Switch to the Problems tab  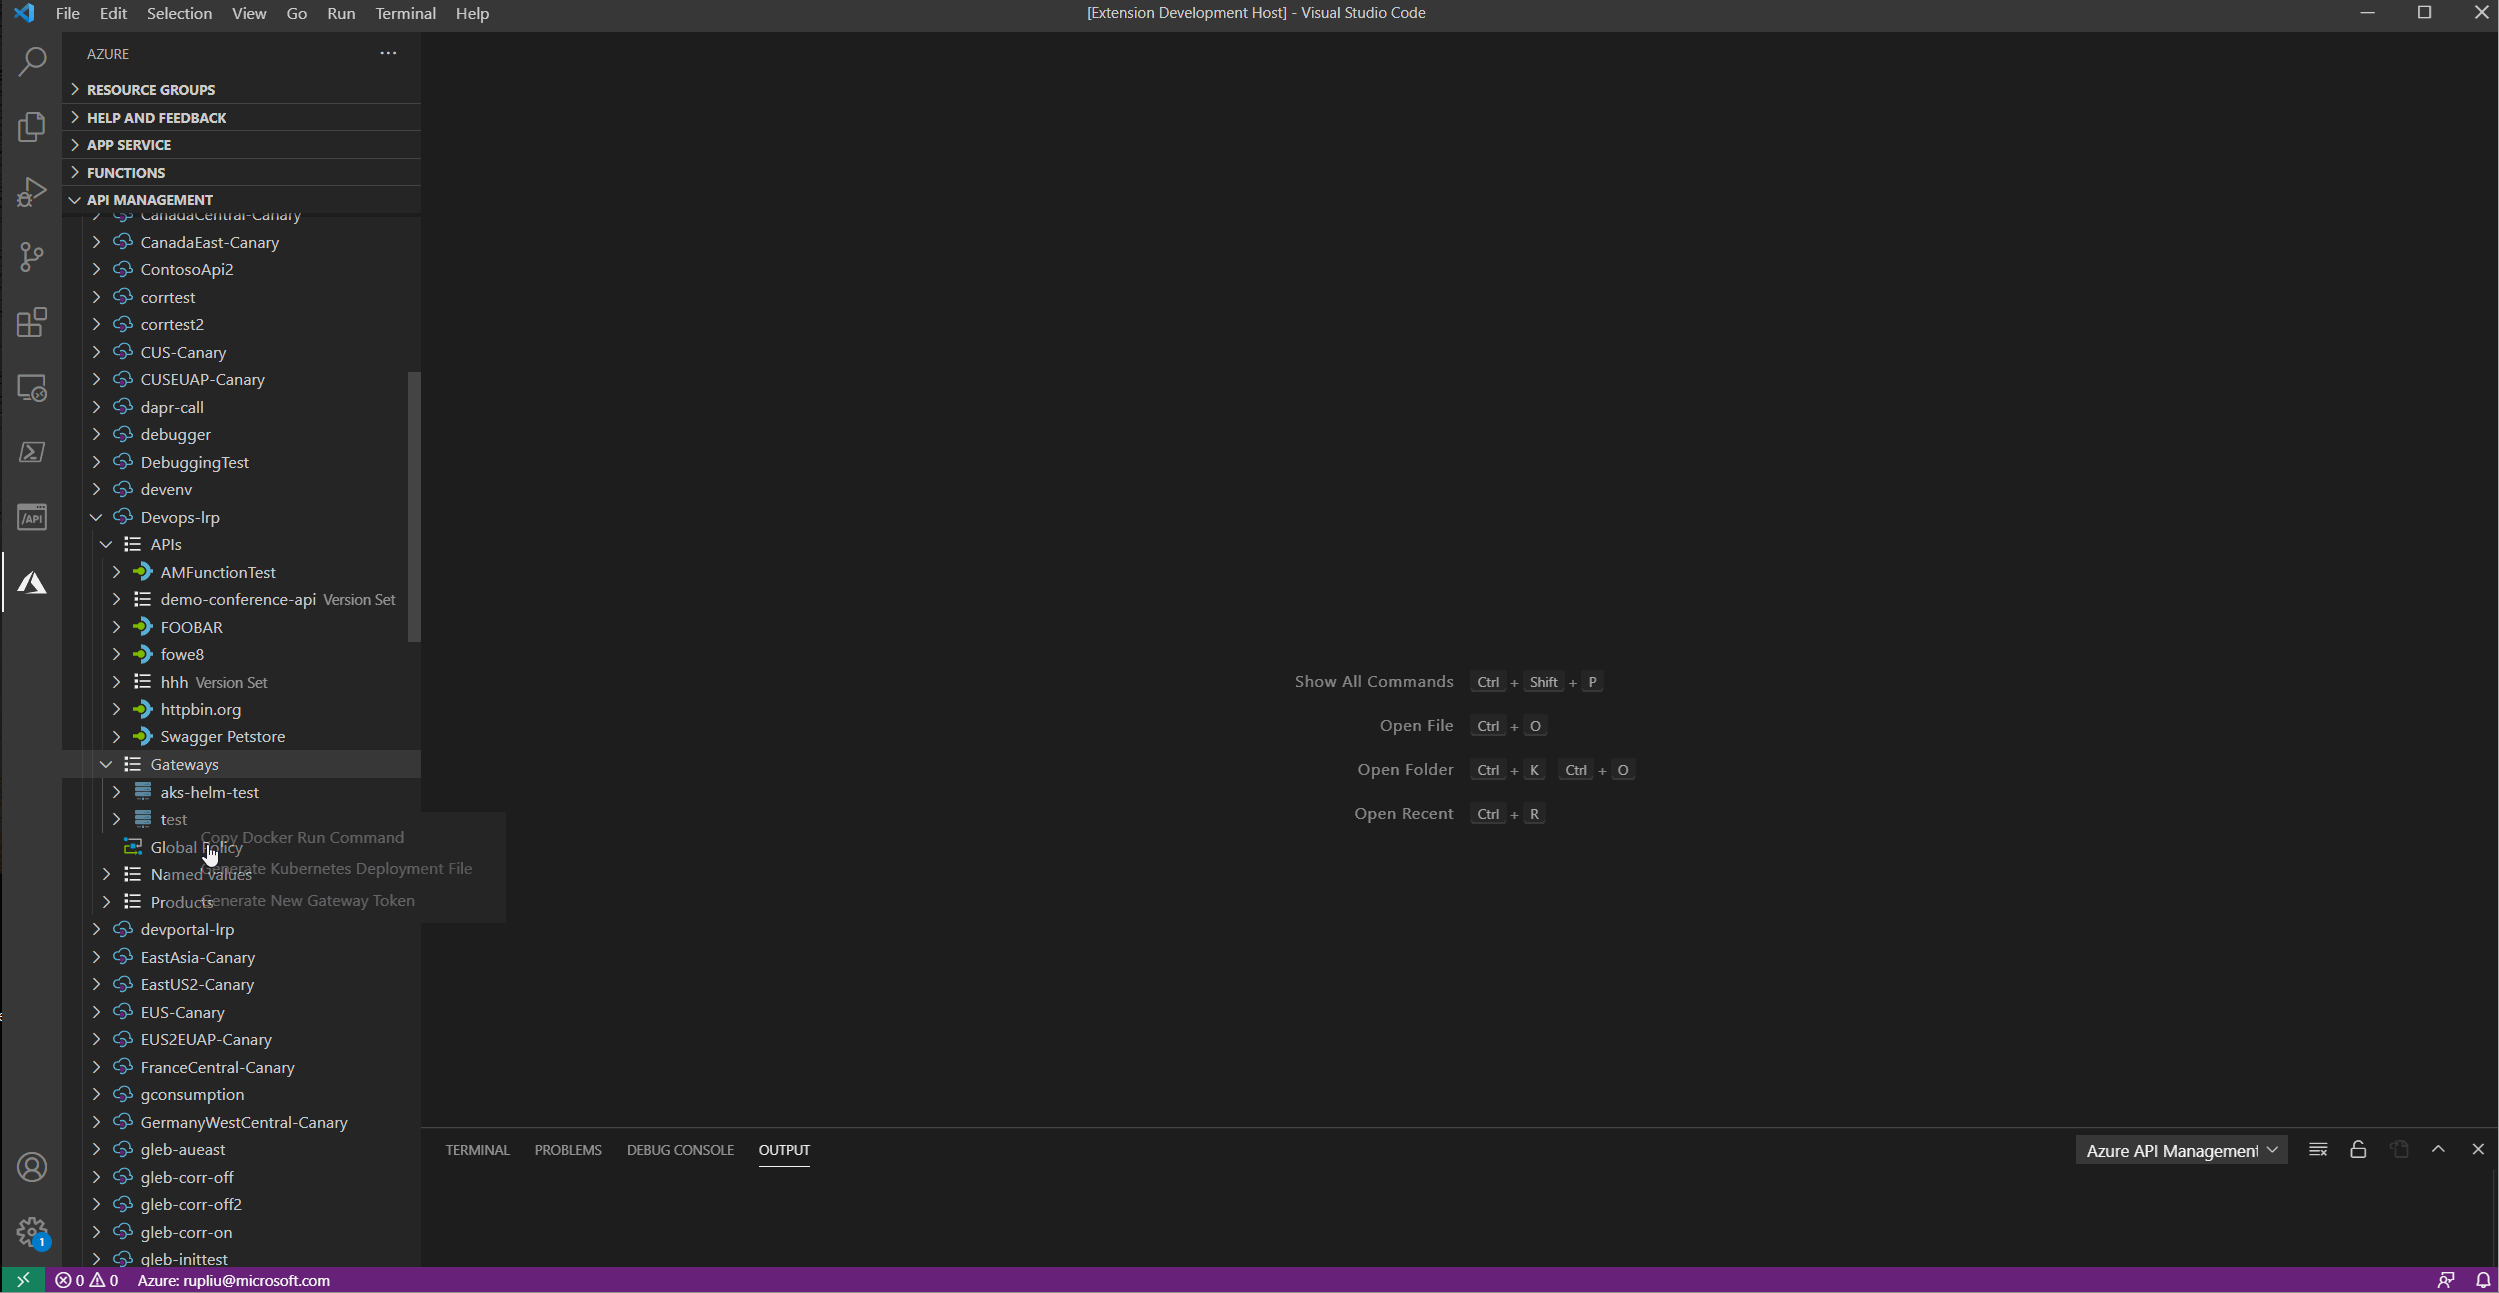point(567,1150)
